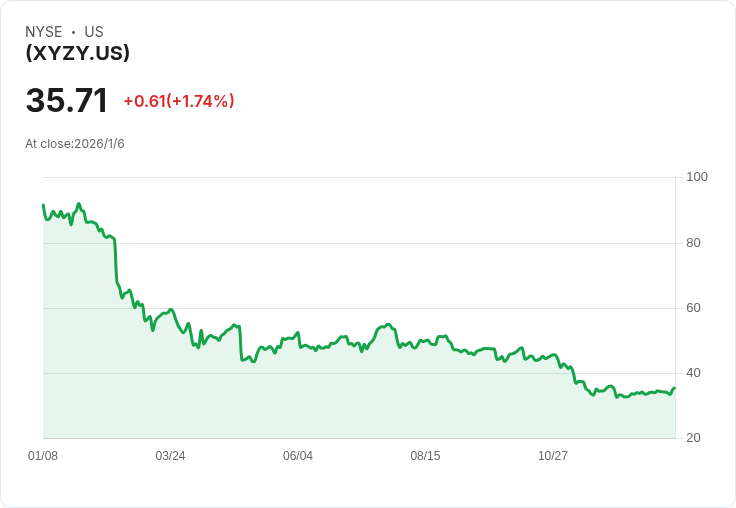Click the 20 value on the price axis

(694, 439)
